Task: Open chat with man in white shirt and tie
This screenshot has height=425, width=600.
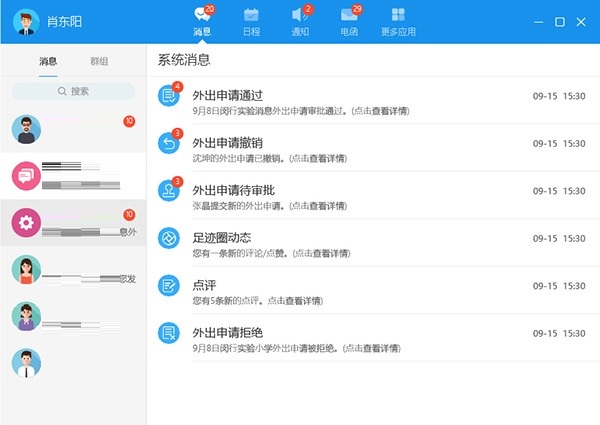Action: [26, 363]
